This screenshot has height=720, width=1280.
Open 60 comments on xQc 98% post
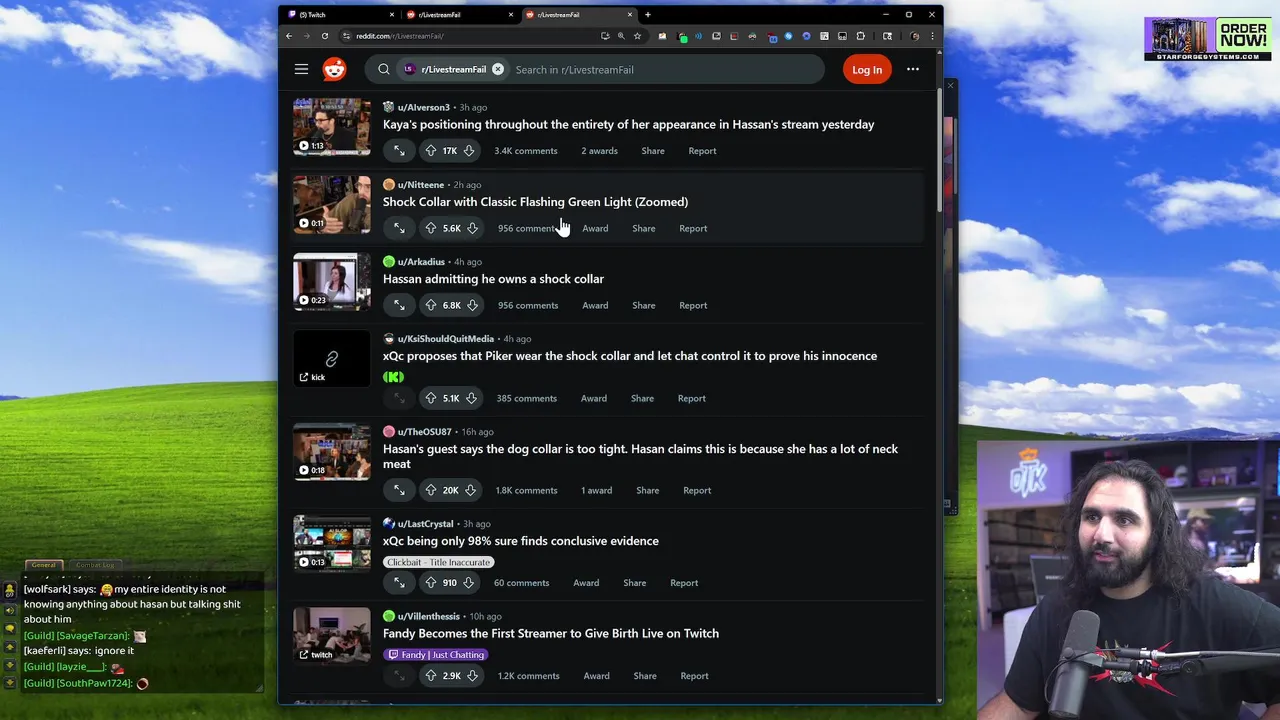pyautogui.click(x=521, y=583)
